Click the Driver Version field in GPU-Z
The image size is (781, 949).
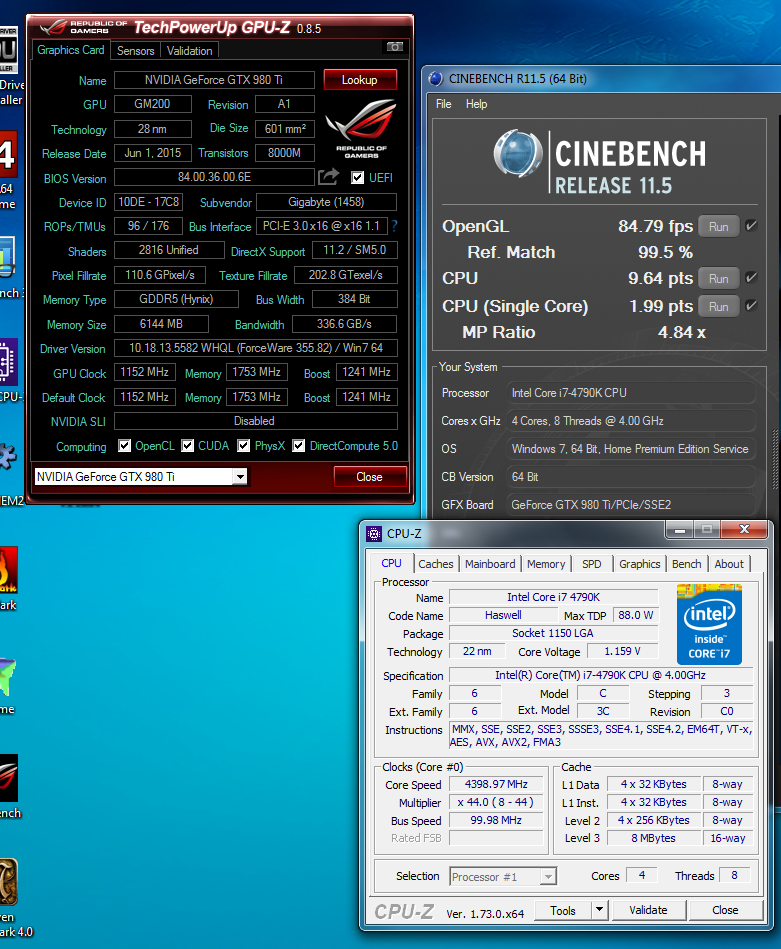pos(255,348)
